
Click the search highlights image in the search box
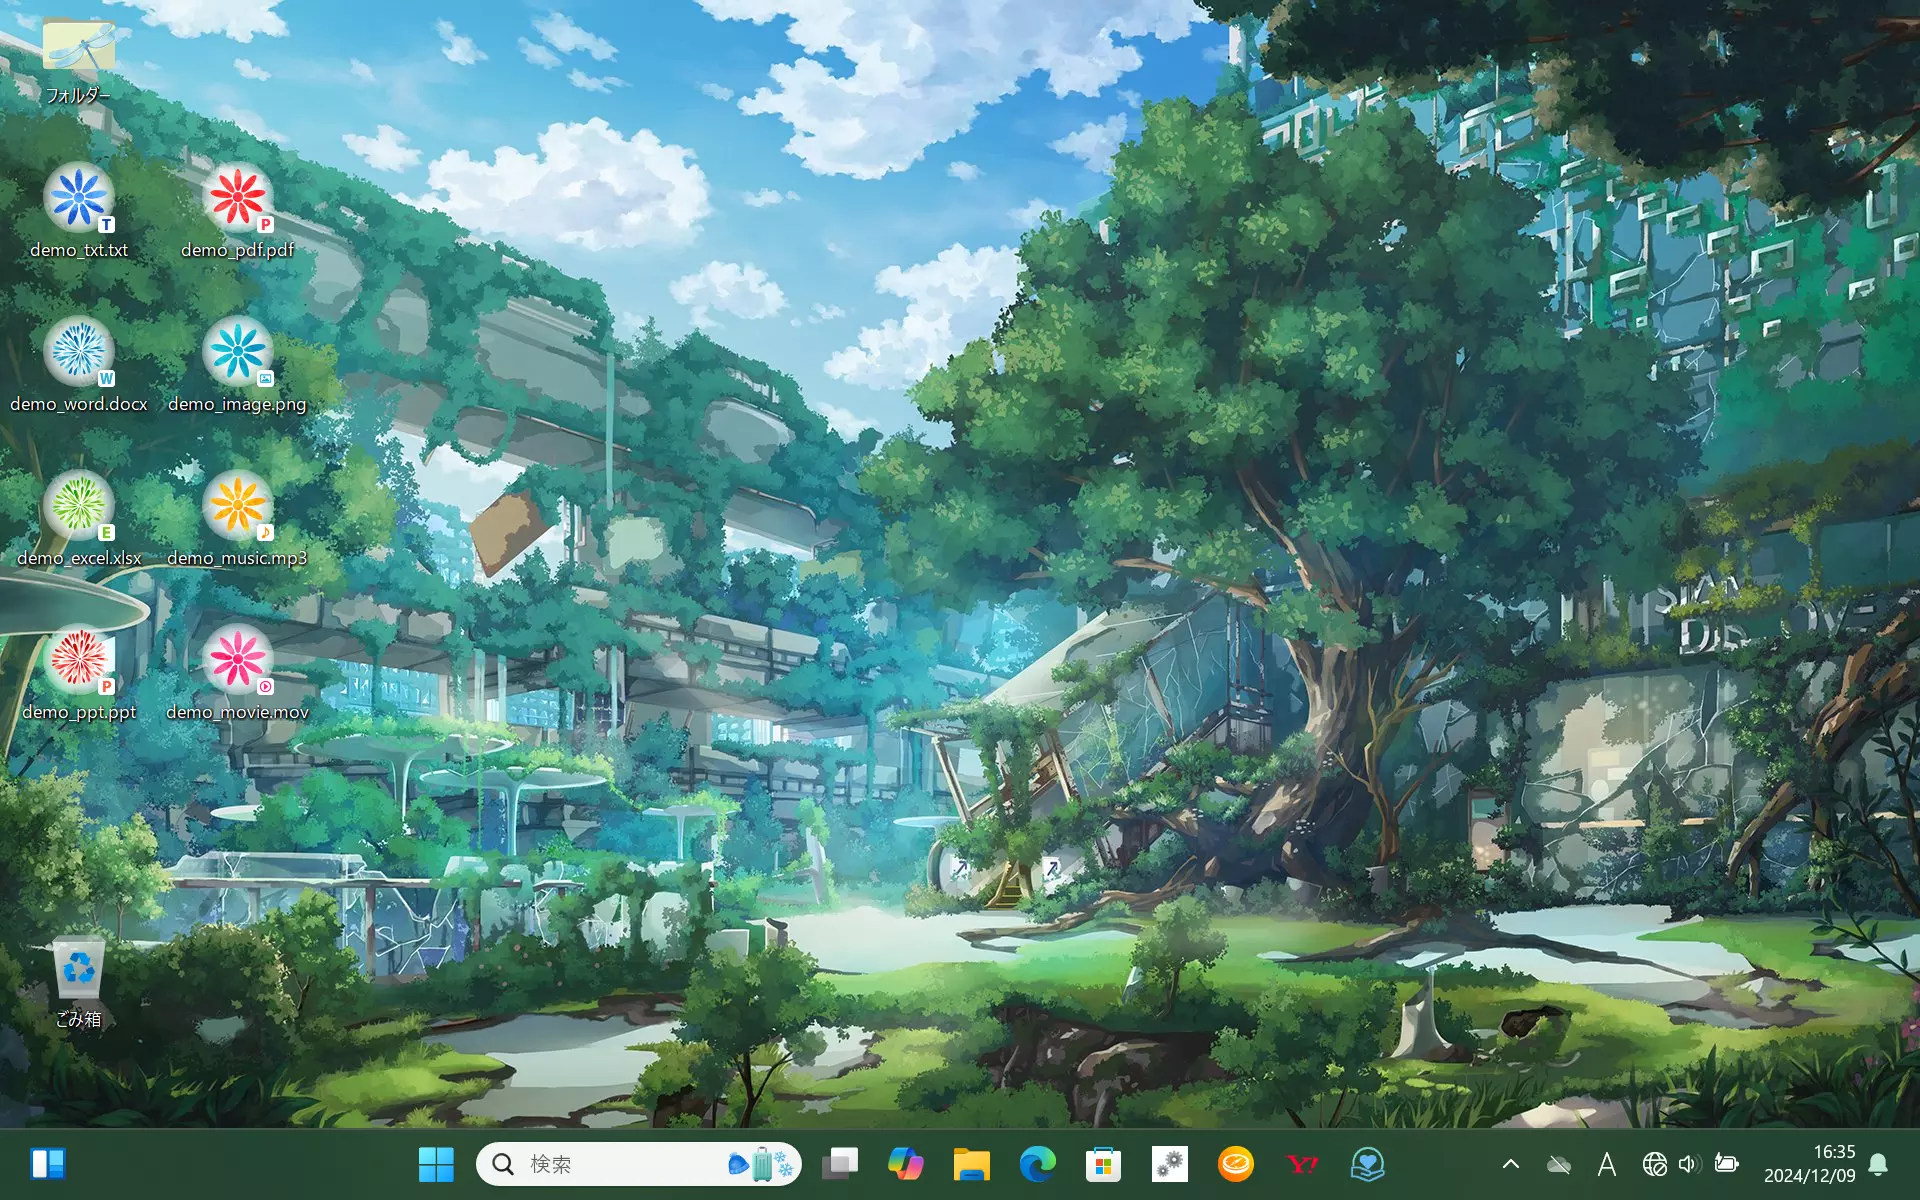(x=762, y=1164)
